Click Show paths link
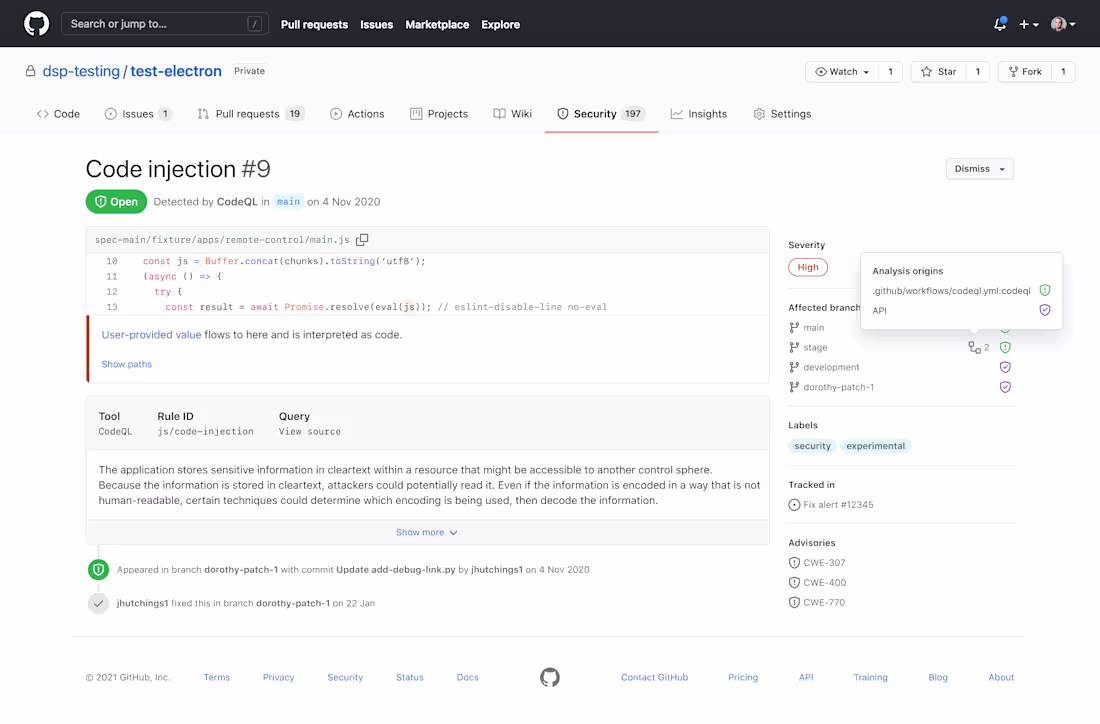Viewport: 1100px width, 724px height. tap(126, 364)
